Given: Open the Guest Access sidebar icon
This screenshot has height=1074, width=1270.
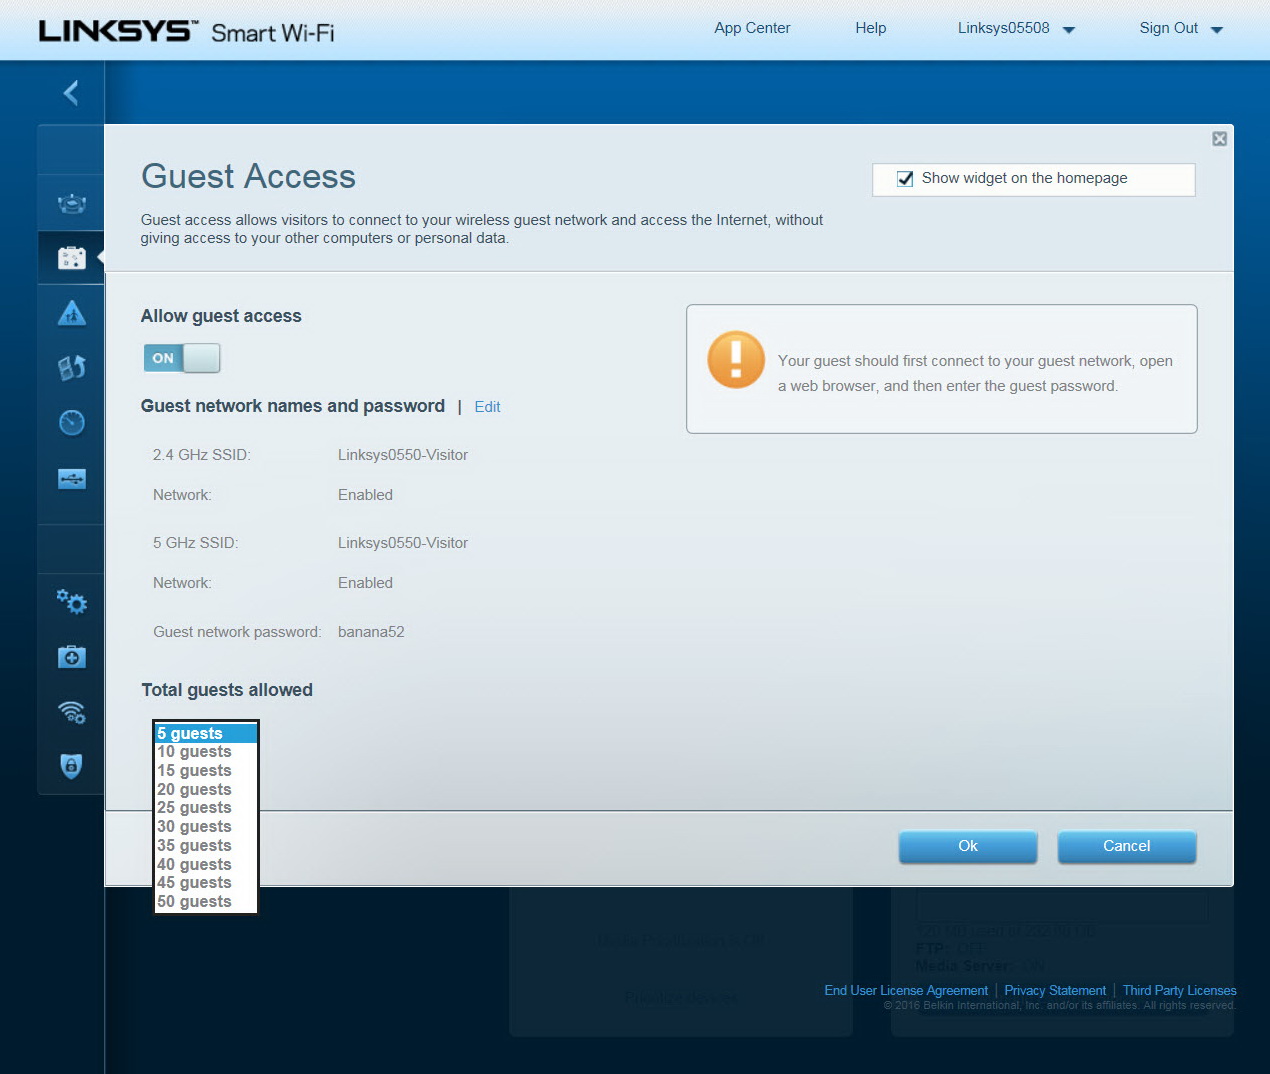Looking at the screenshot, I should pyautogui.click(x=71, y=258).
